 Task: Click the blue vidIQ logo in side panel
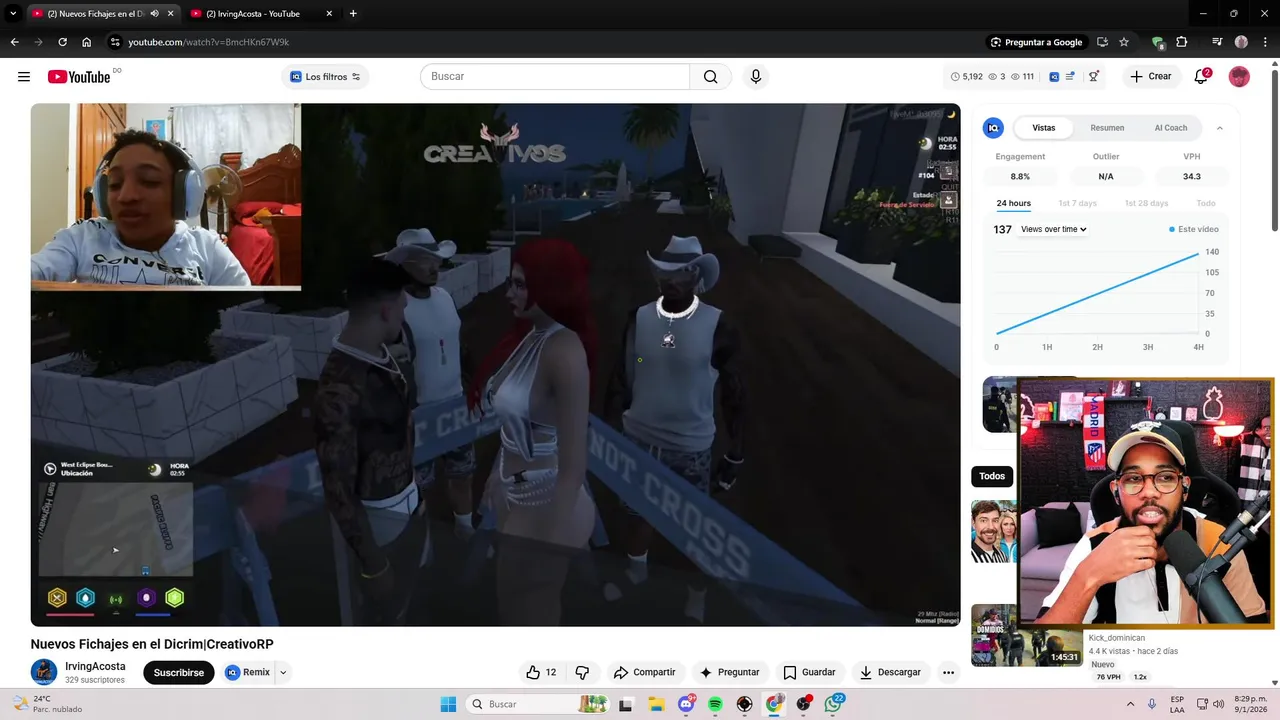(993, 128)
